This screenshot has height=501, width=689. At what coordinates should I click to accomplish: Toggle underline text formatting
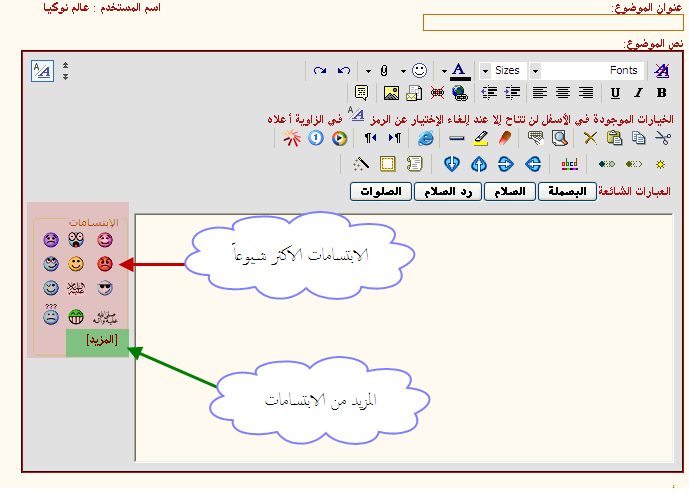pos(614,93)
